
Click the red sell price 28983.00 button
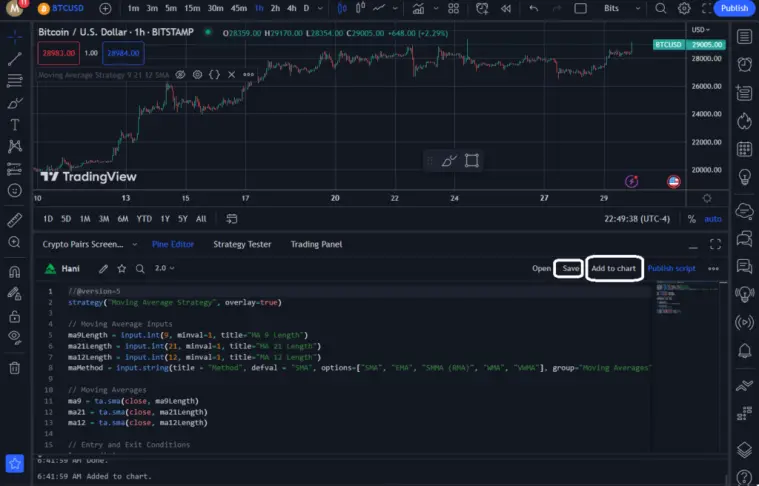pos(59,53)
